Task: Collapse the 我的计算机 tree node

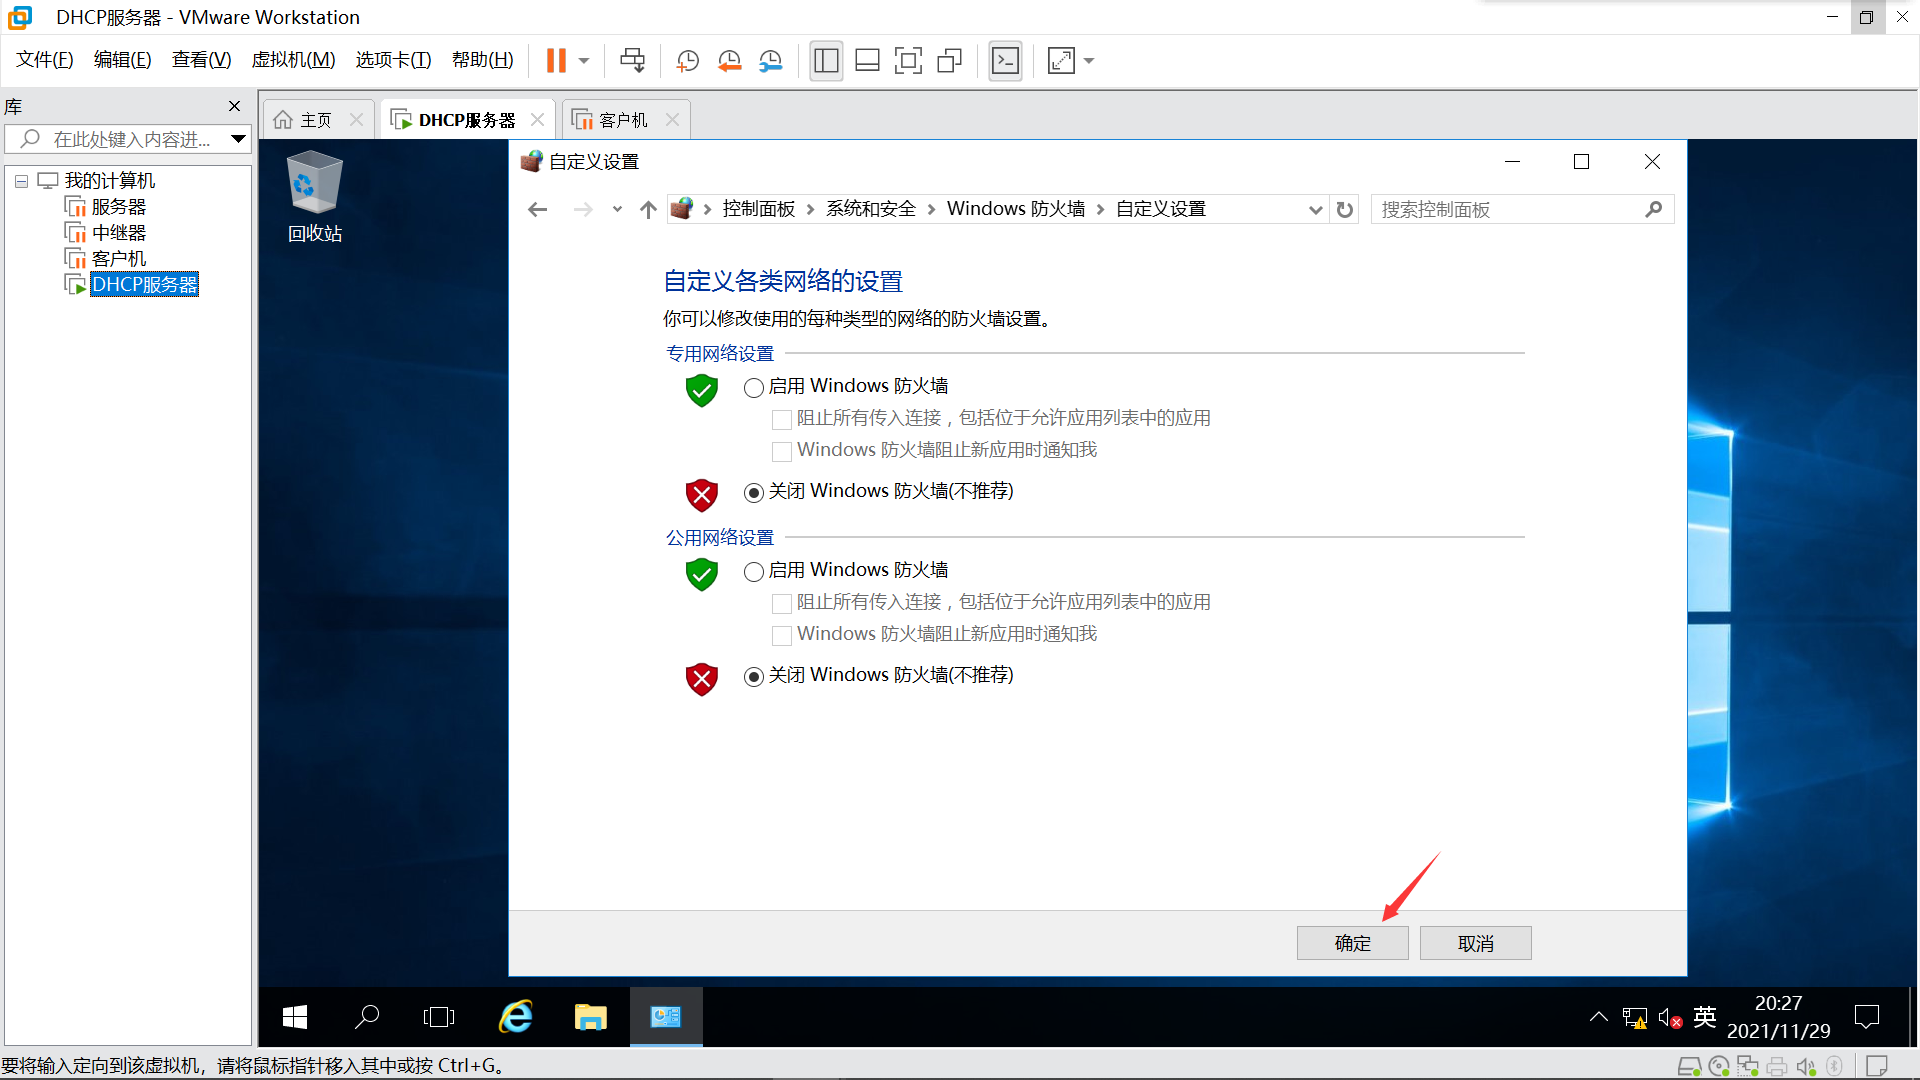Action: click(21, 181)
